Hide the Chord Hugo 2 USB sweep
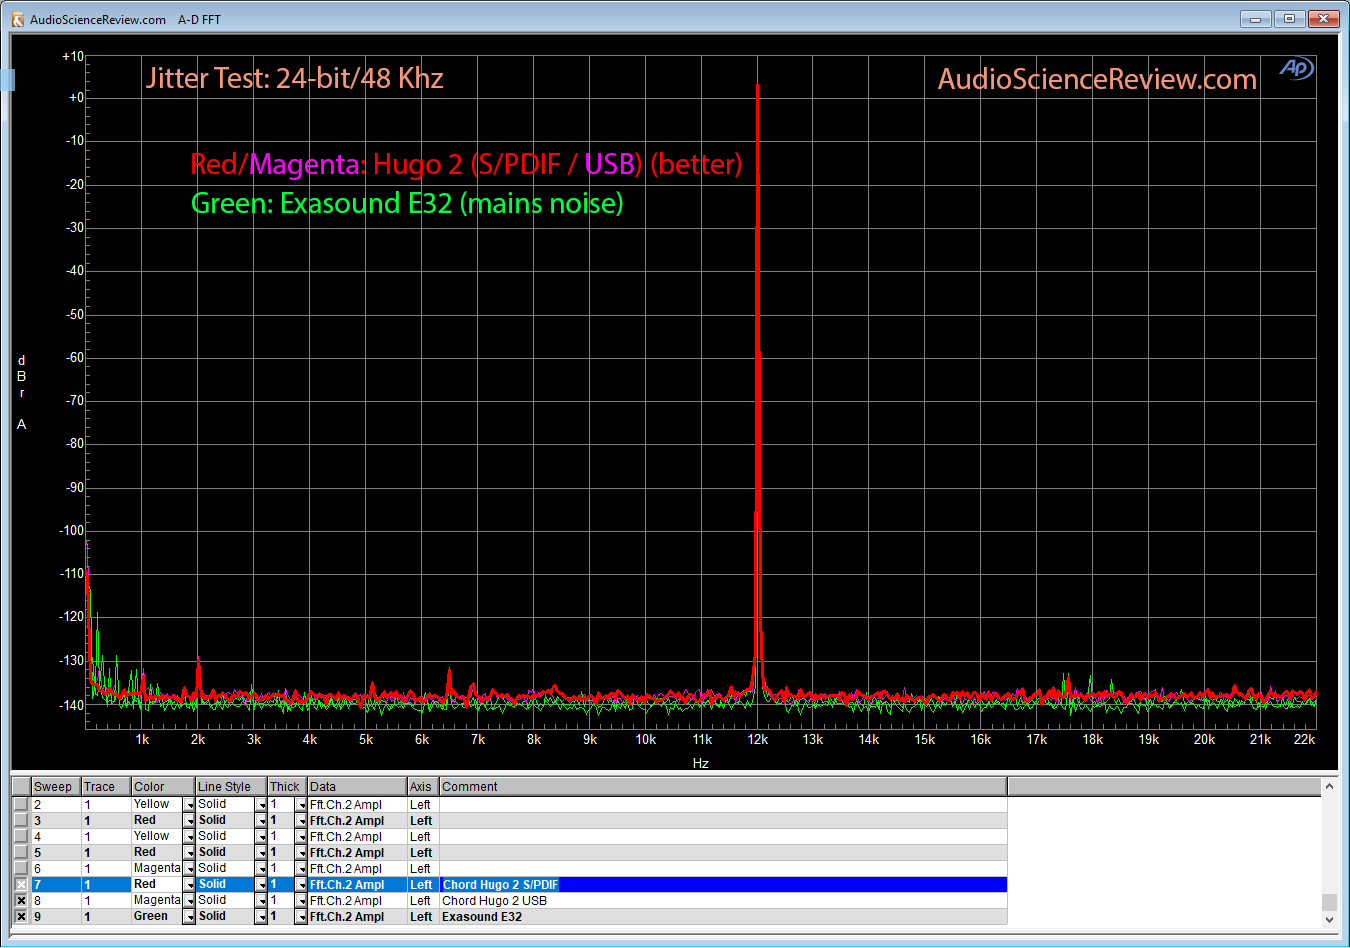Screen dimensions: 1350x948 tap(21, 900)
